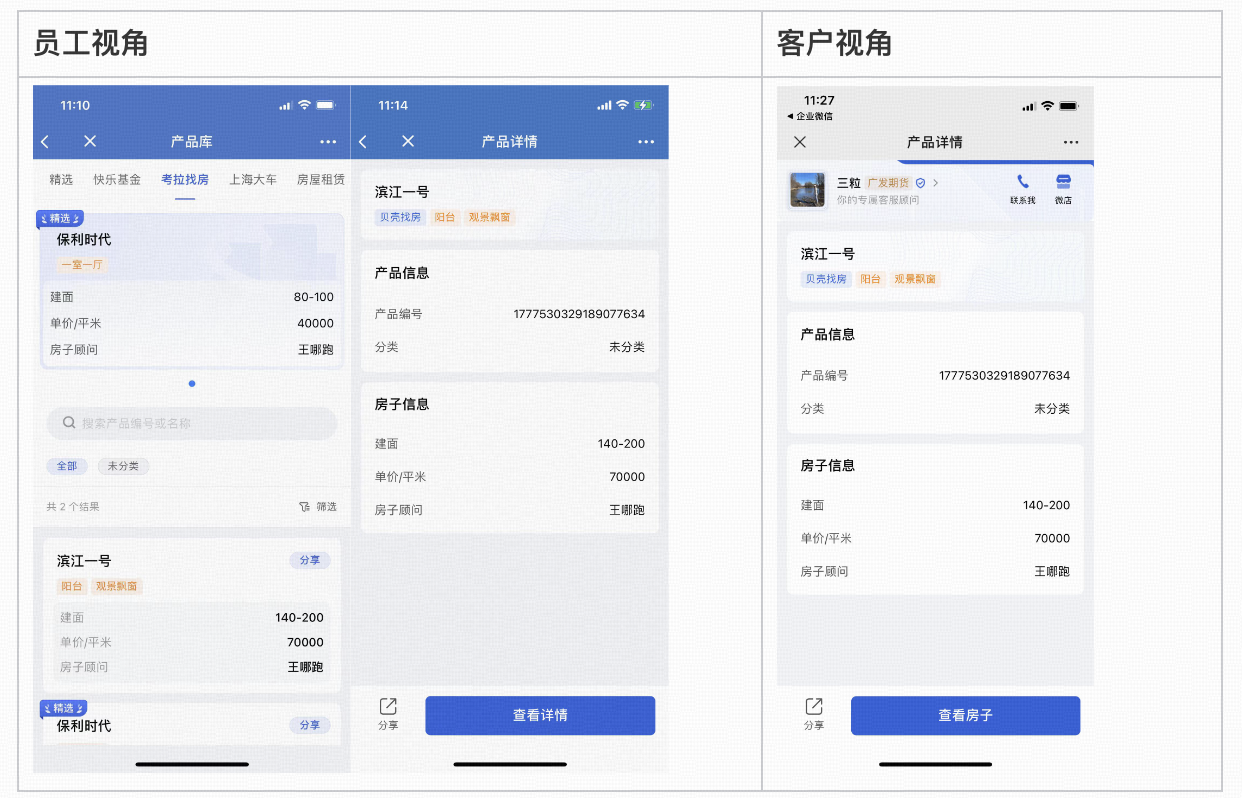Tap X icon in customer view 产品详情 header
Screen dimensions: 1242x798
point(800,142)
